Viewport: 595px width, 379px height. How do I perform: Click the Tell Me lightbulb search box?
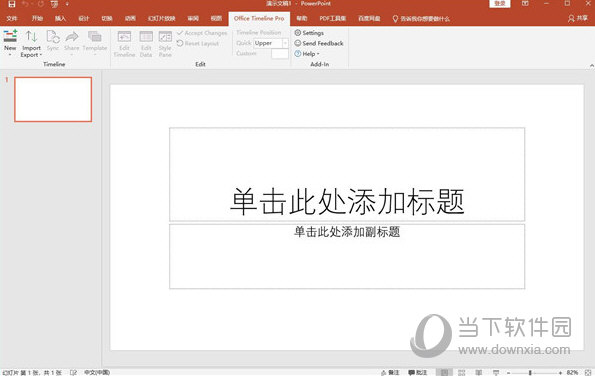click(x=421, y=19)
